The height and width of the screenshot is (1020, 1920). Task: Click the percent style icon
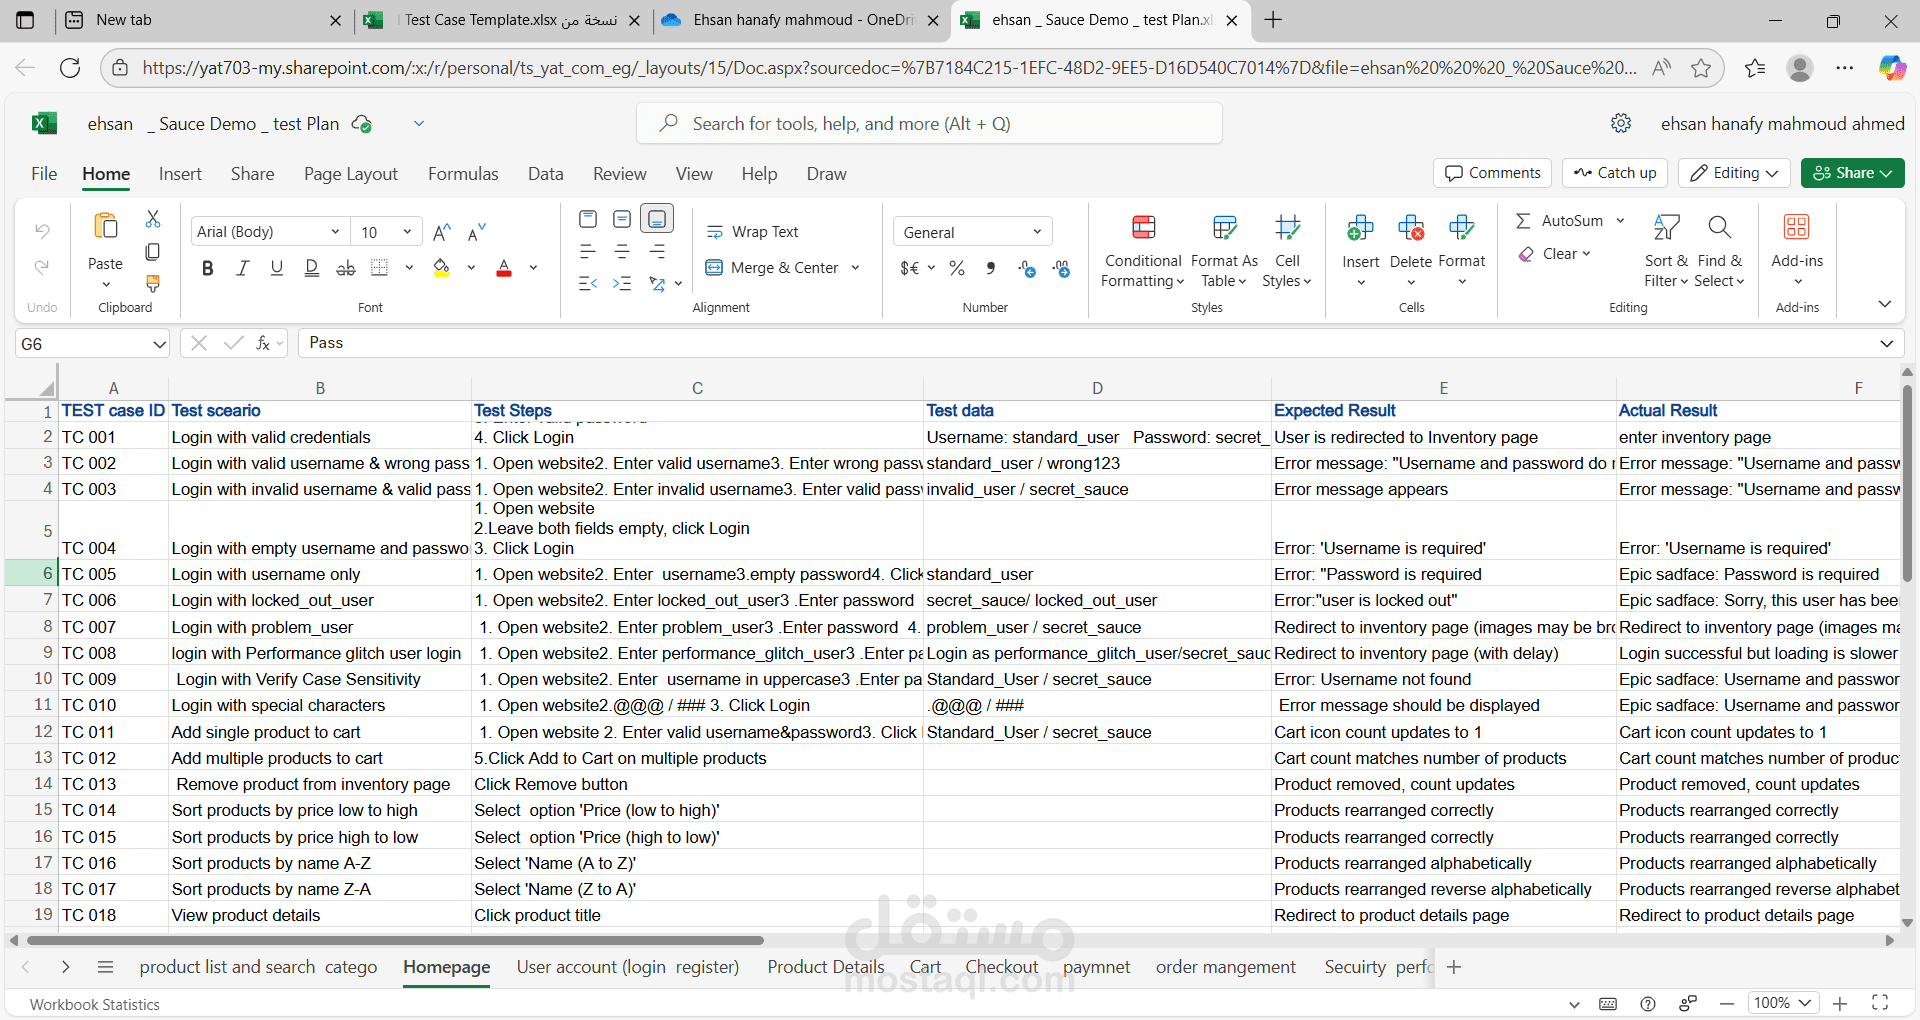[957, 268]
